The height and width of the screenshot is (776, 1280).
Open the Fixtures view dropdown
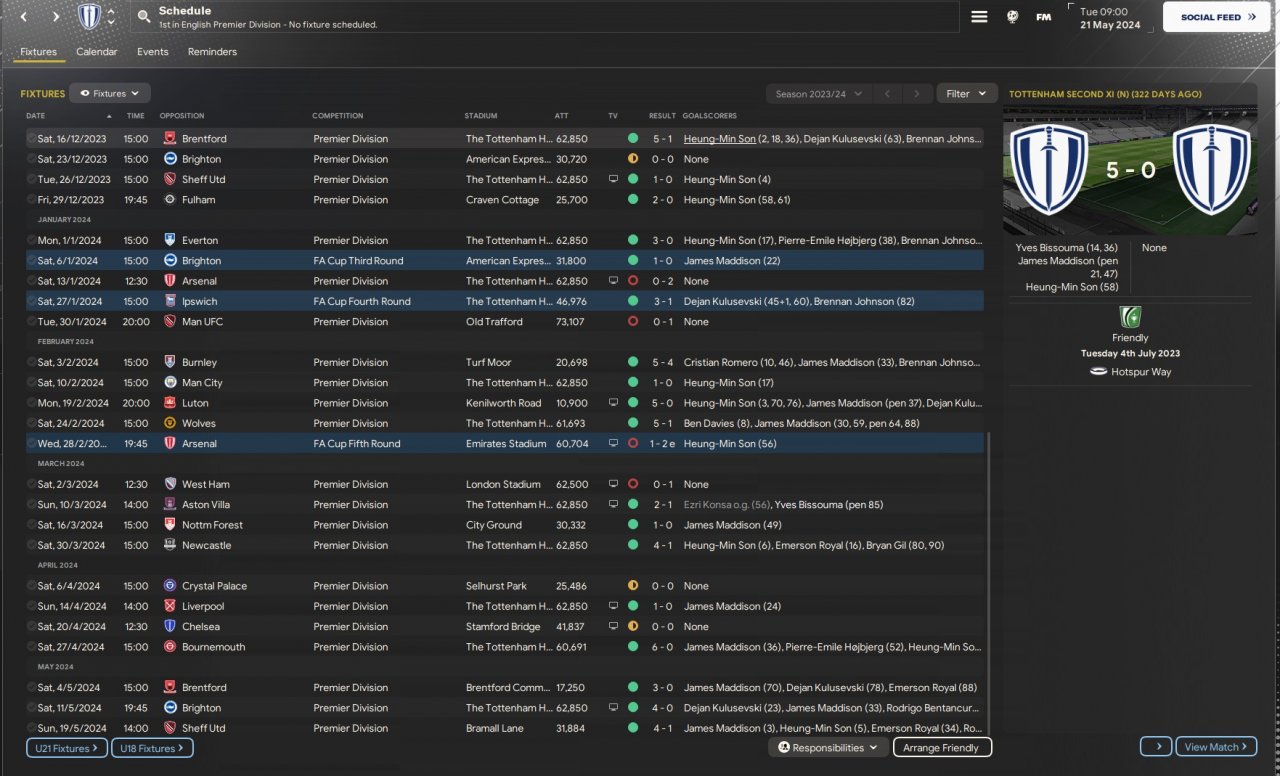[110, 93]
